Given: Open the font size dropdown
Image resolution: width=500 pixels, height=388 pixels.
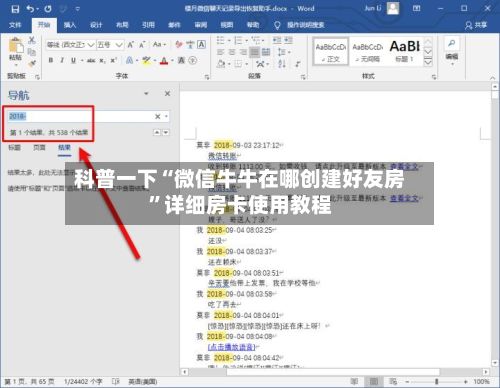Looking at the screenshot, I should pyautogui.click(x=119, y=45).
